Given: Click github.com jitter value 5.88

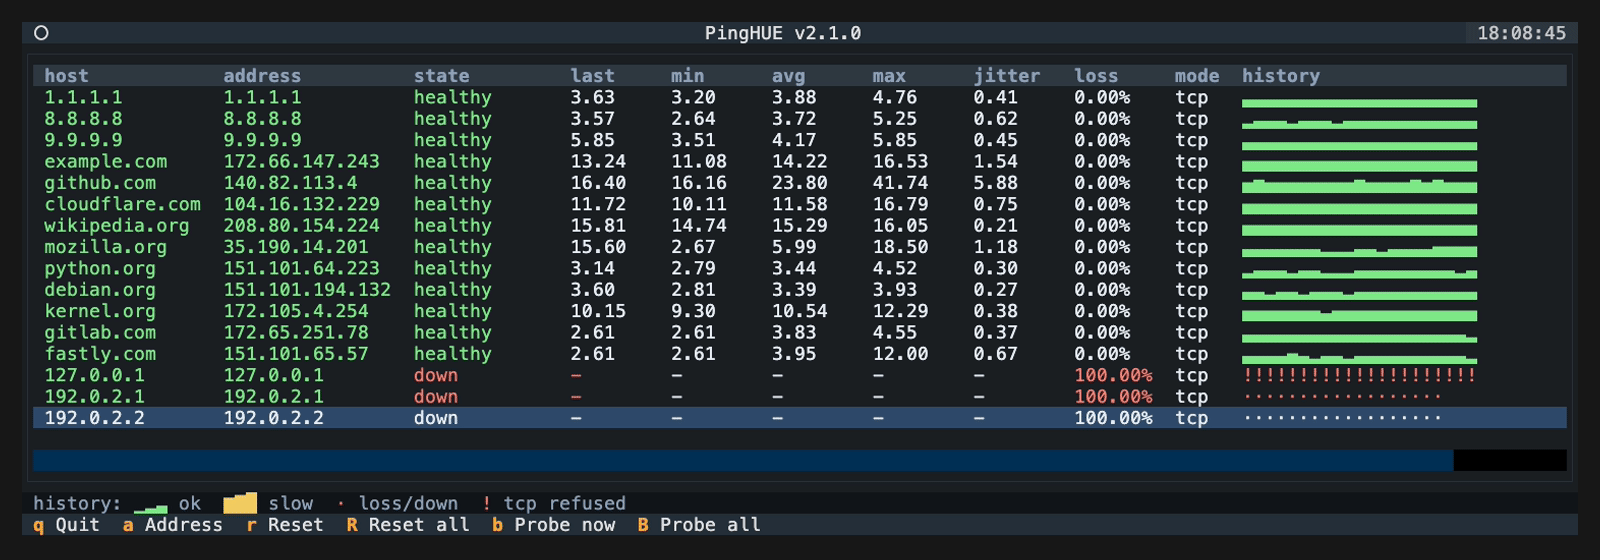Looking at the screenshot, I should point(996,183).
